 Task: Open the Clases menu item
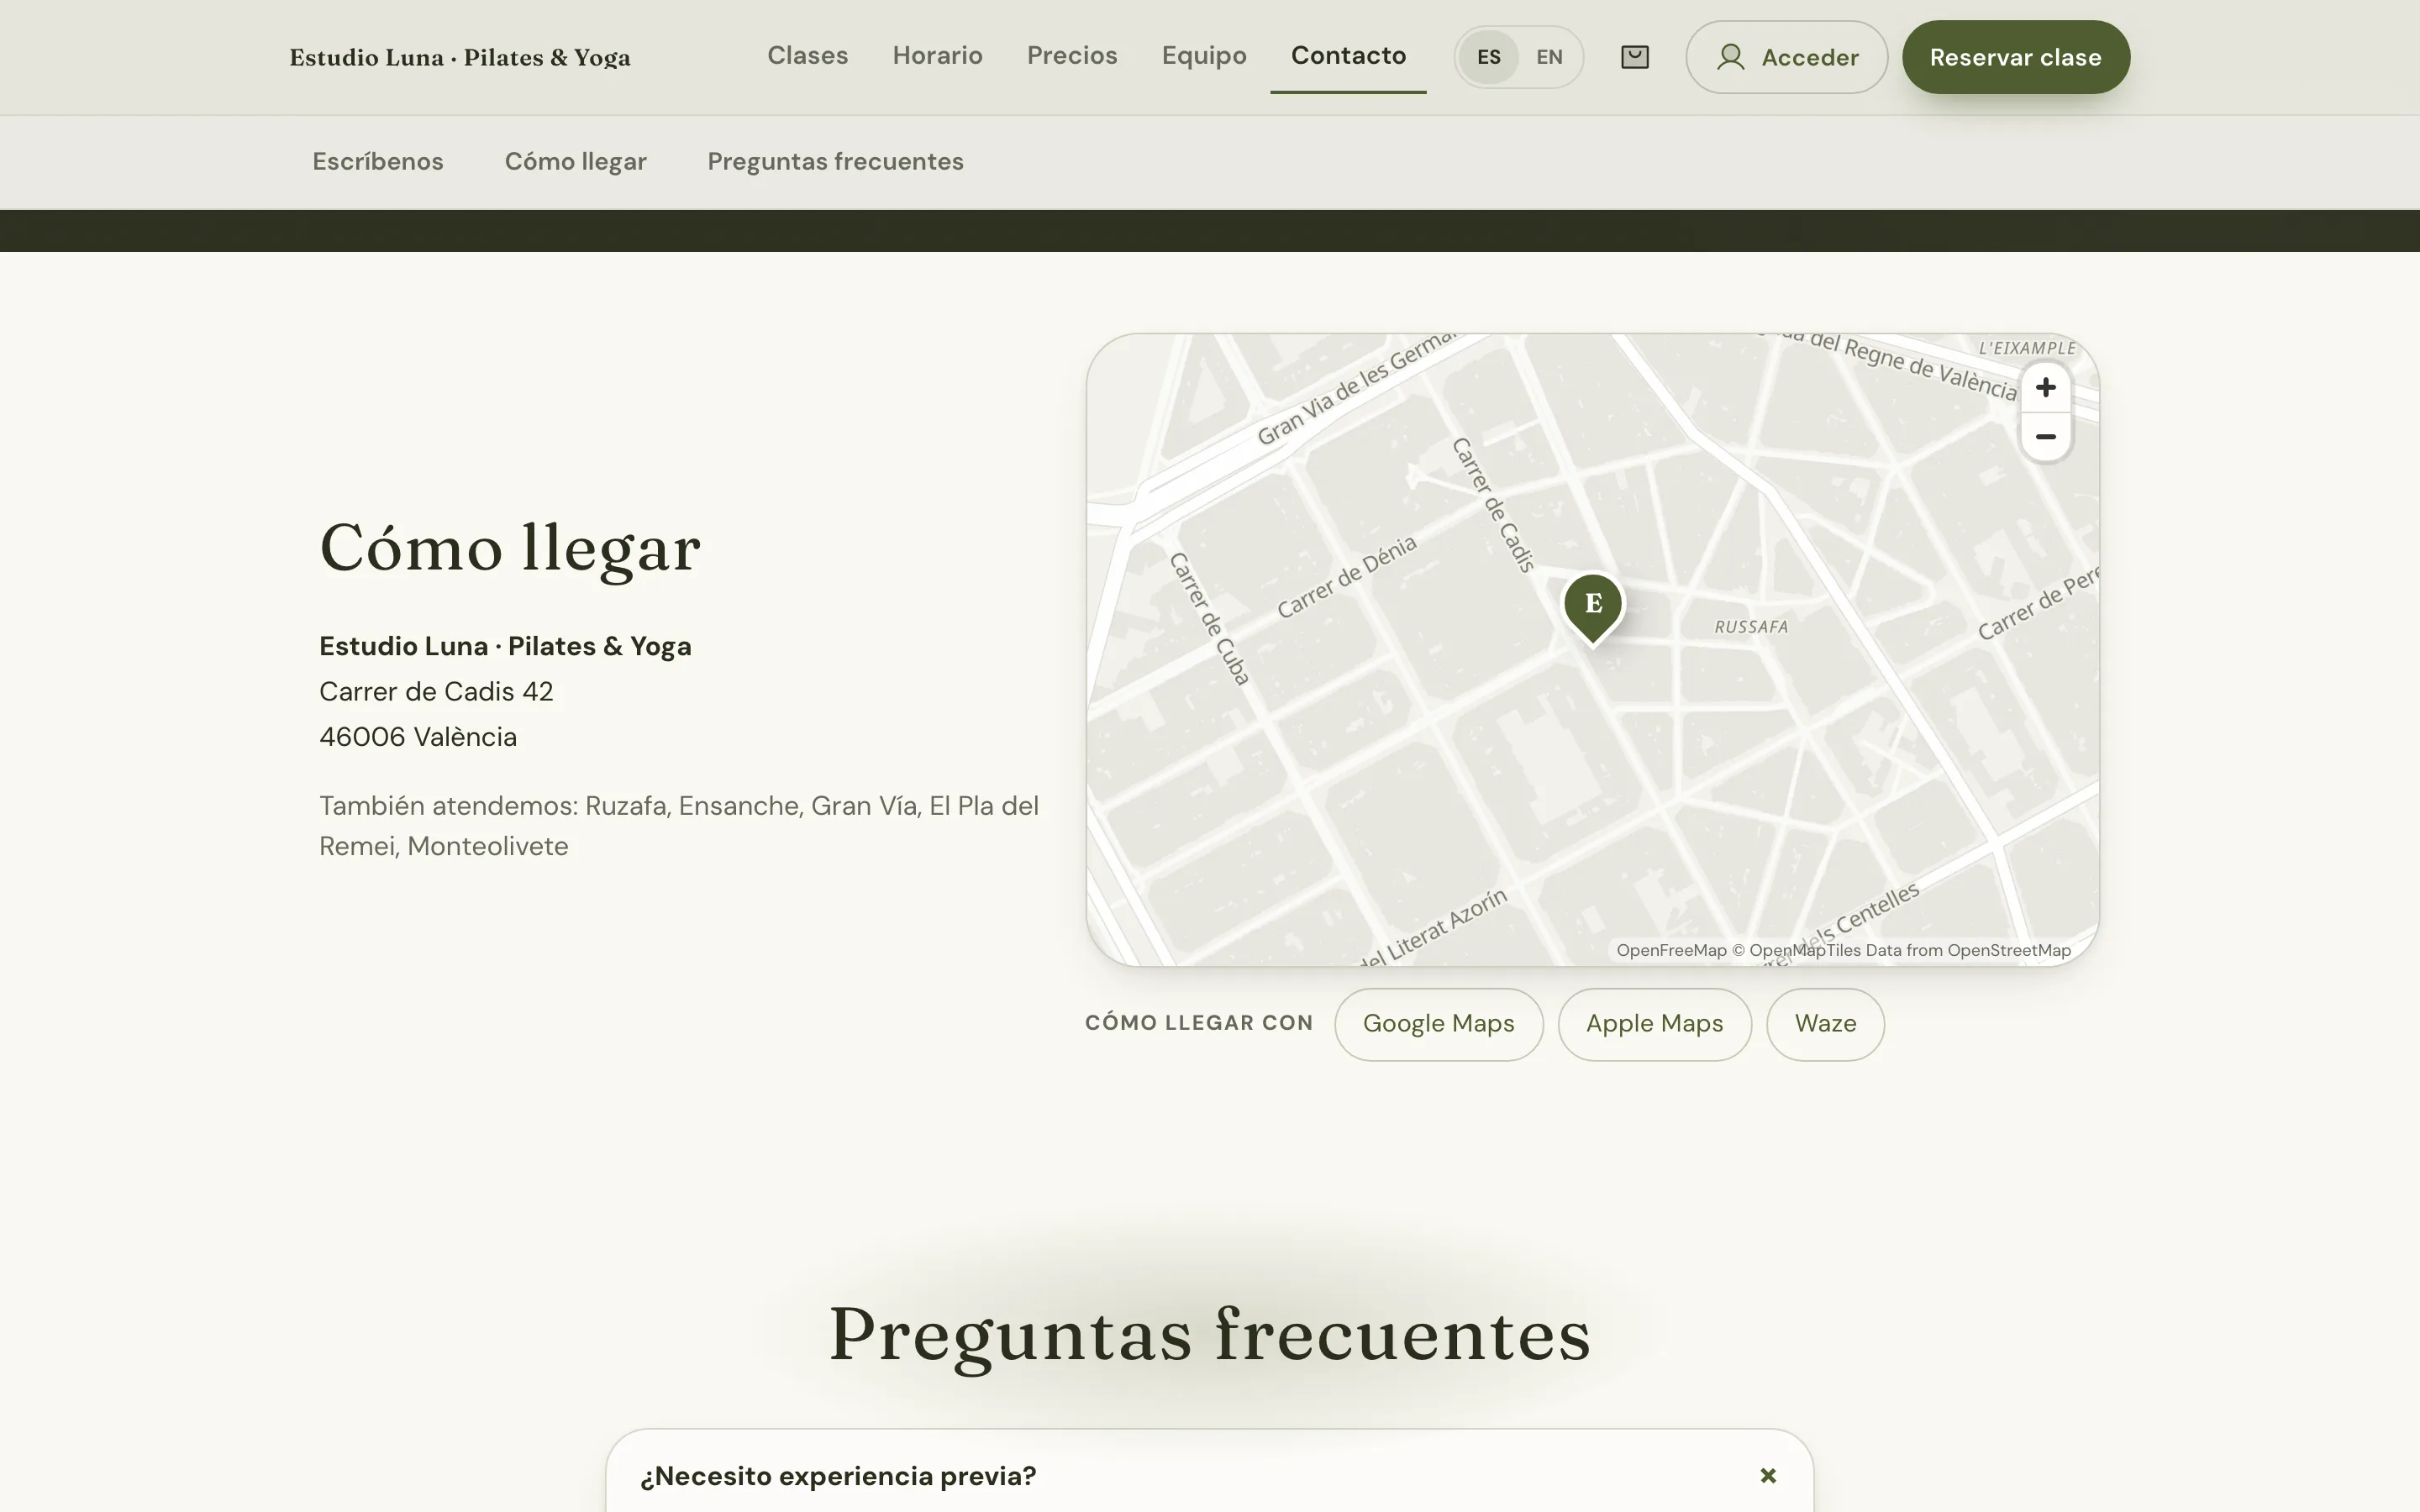807,56
